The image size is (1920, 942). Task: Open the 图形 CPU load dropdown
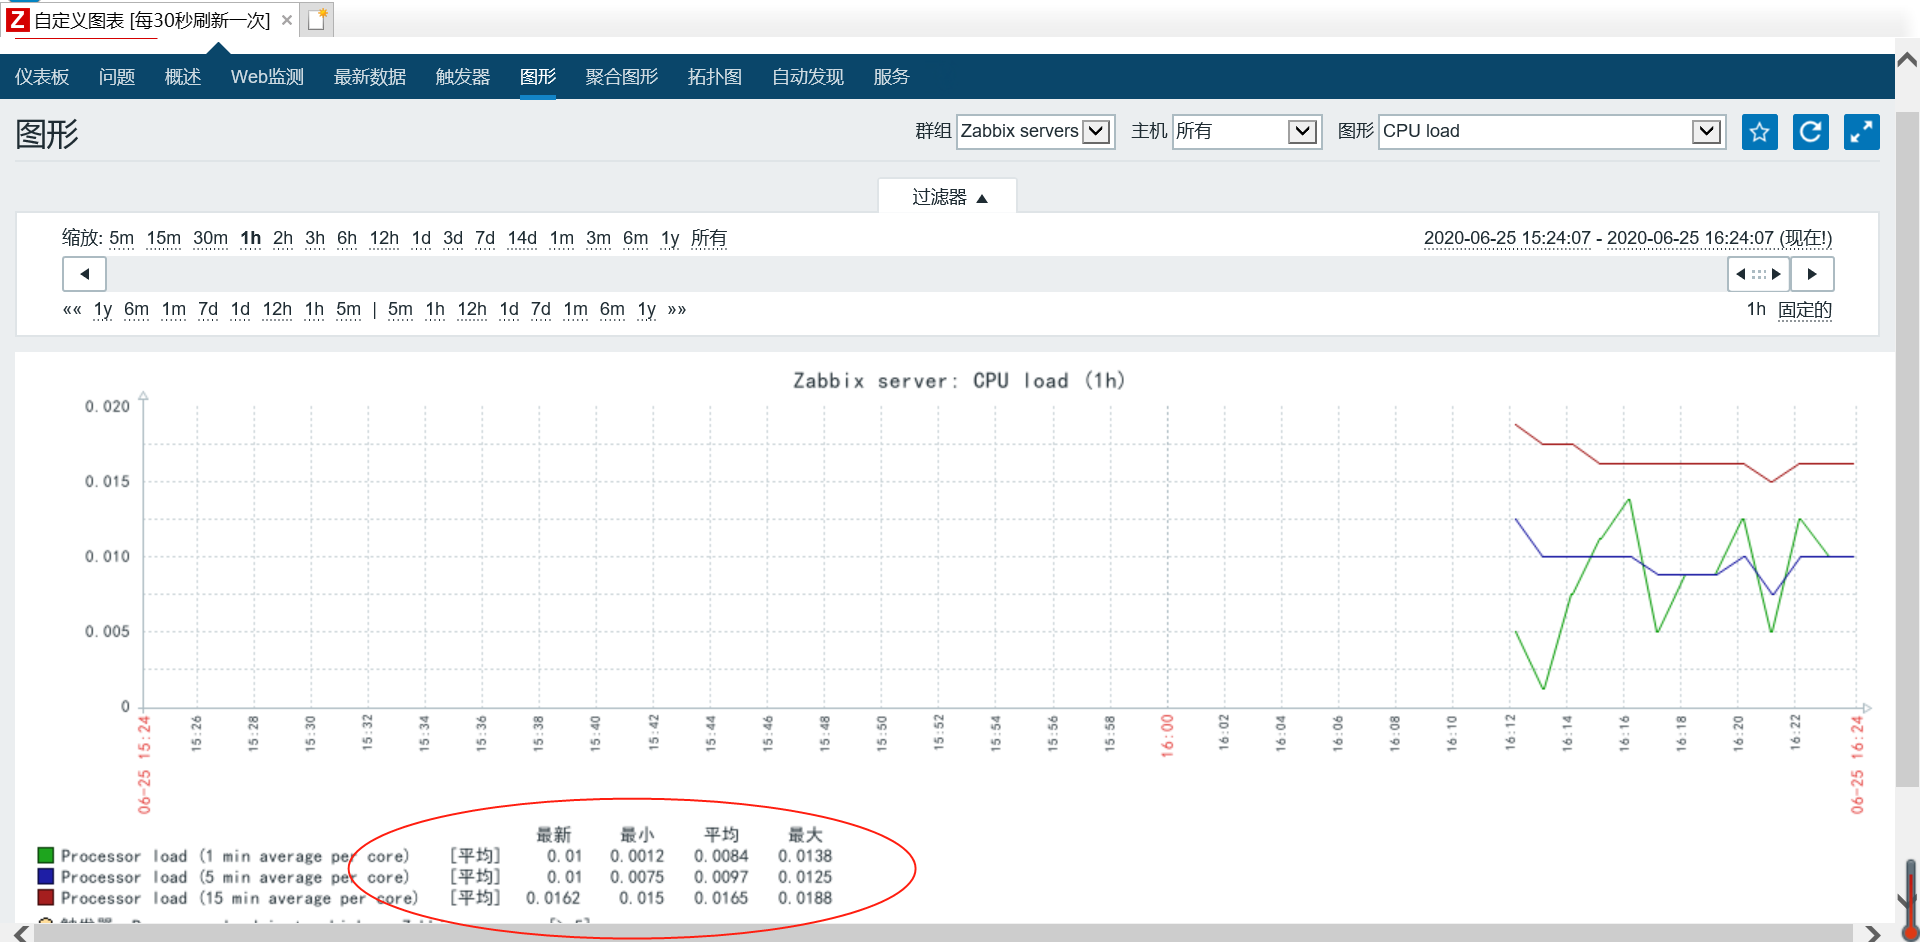pyautogui.click(x=1552, y=131)
